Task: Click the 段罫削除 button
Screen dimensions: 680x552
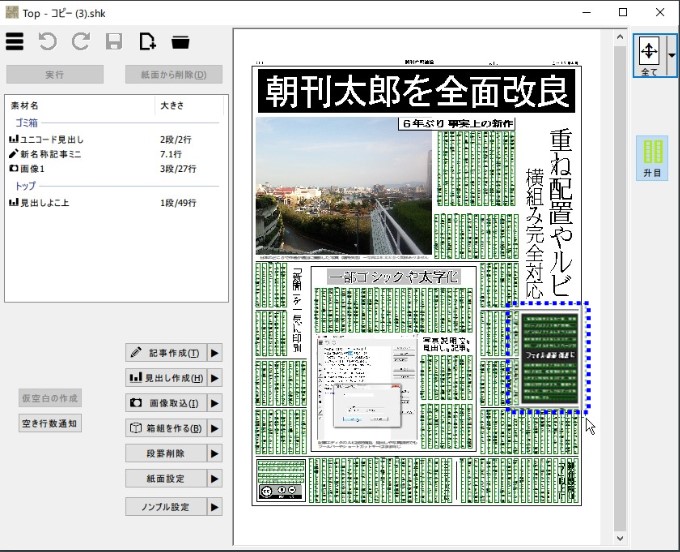Action: (166, 454)
